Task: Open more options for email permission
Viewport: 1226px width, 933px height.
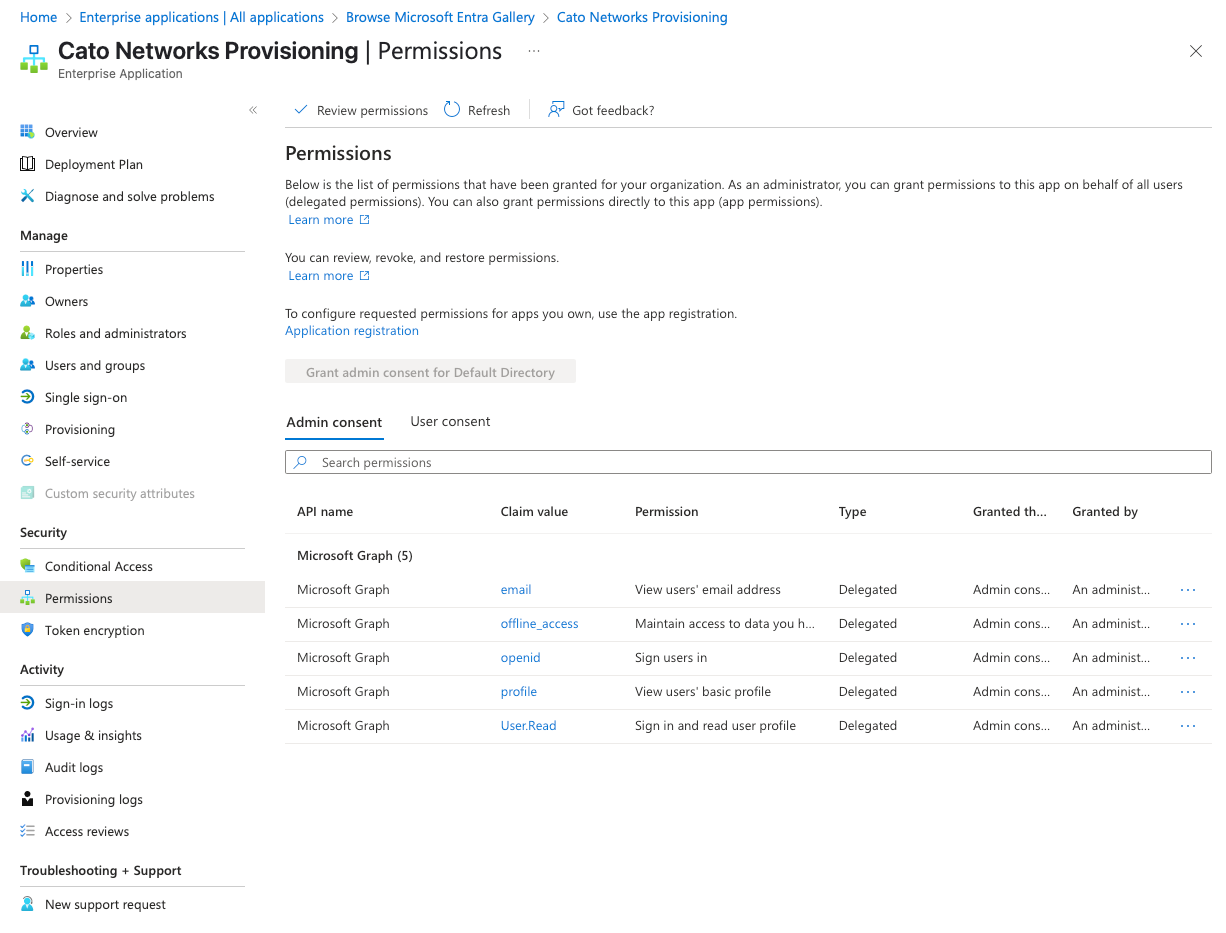Action: [x=1188, y=590]
